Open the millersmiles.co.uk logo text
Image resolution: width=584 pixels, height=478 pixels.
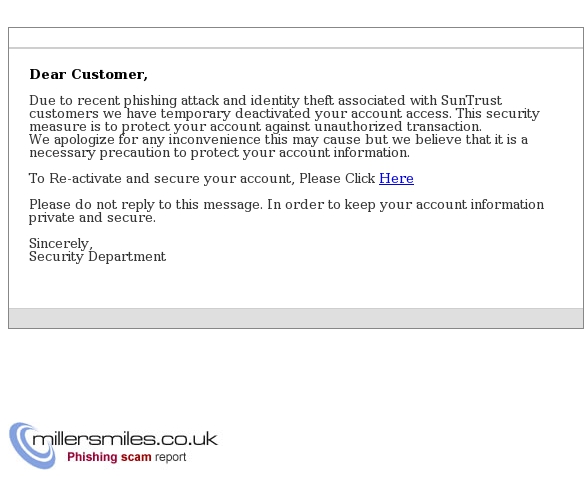point(125,439)
